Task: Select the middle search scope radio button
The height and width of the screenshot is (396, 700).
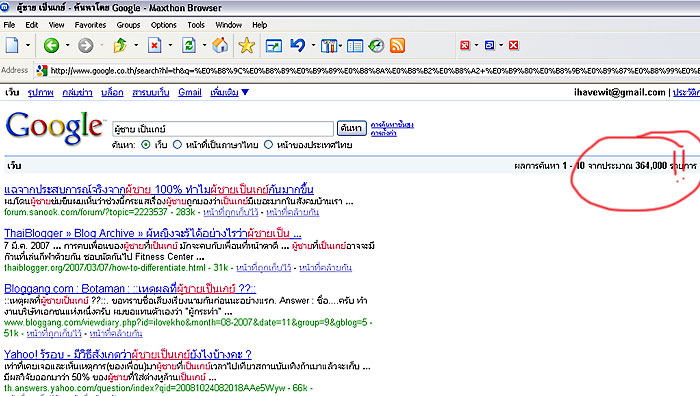Action: pos(177,145)
